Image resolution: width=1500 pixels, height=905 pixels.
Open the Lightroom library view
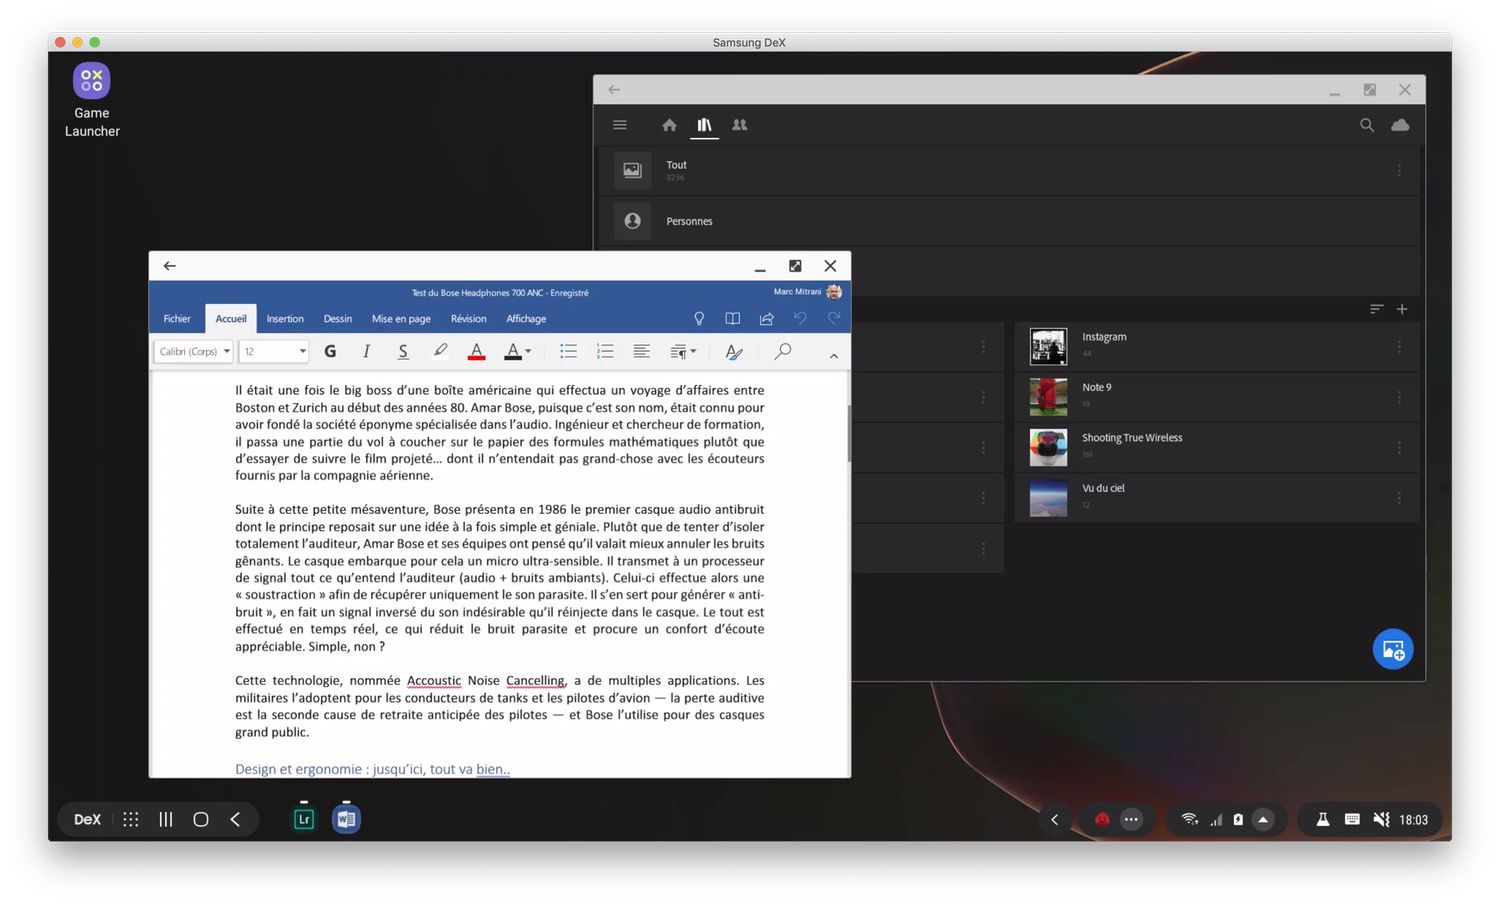(705, 125)
